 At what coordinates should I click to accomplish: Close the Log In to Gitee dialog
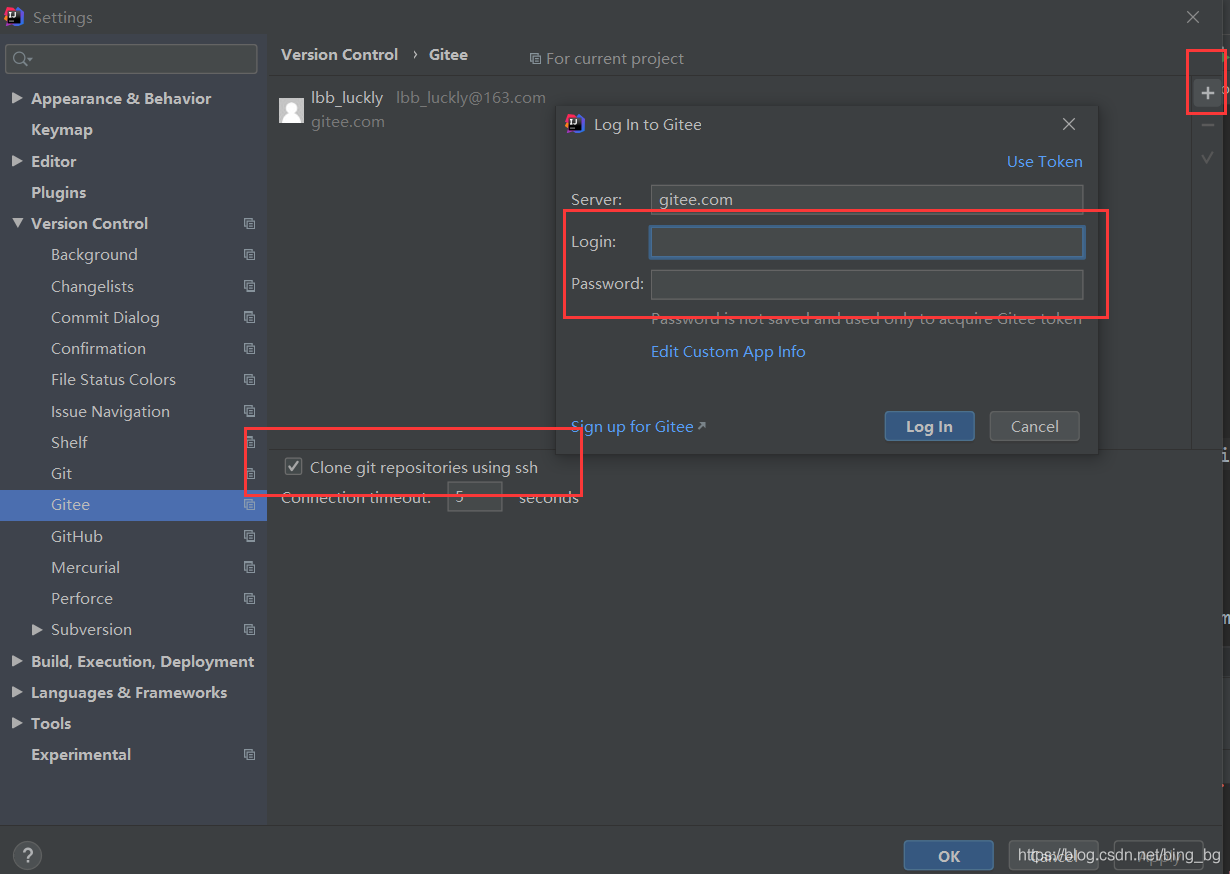pyautogui.click(x=1069, y=124)
